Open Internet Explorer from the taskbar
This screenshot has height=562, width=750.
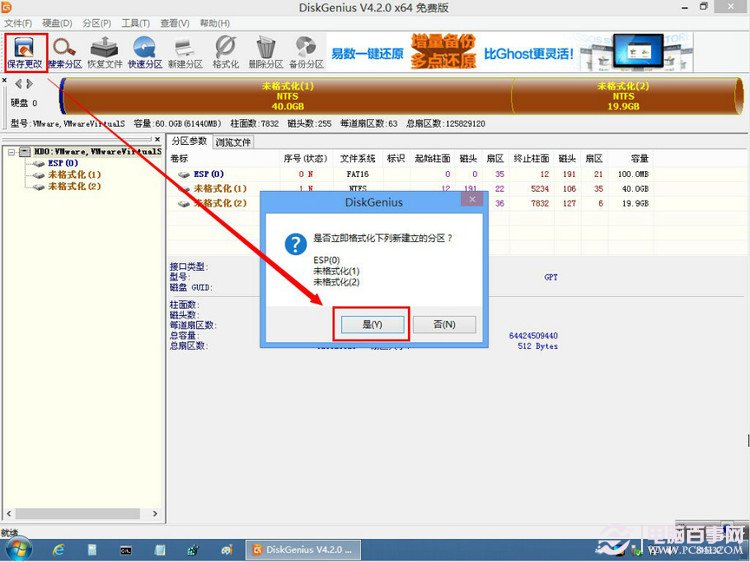(58, 550)
